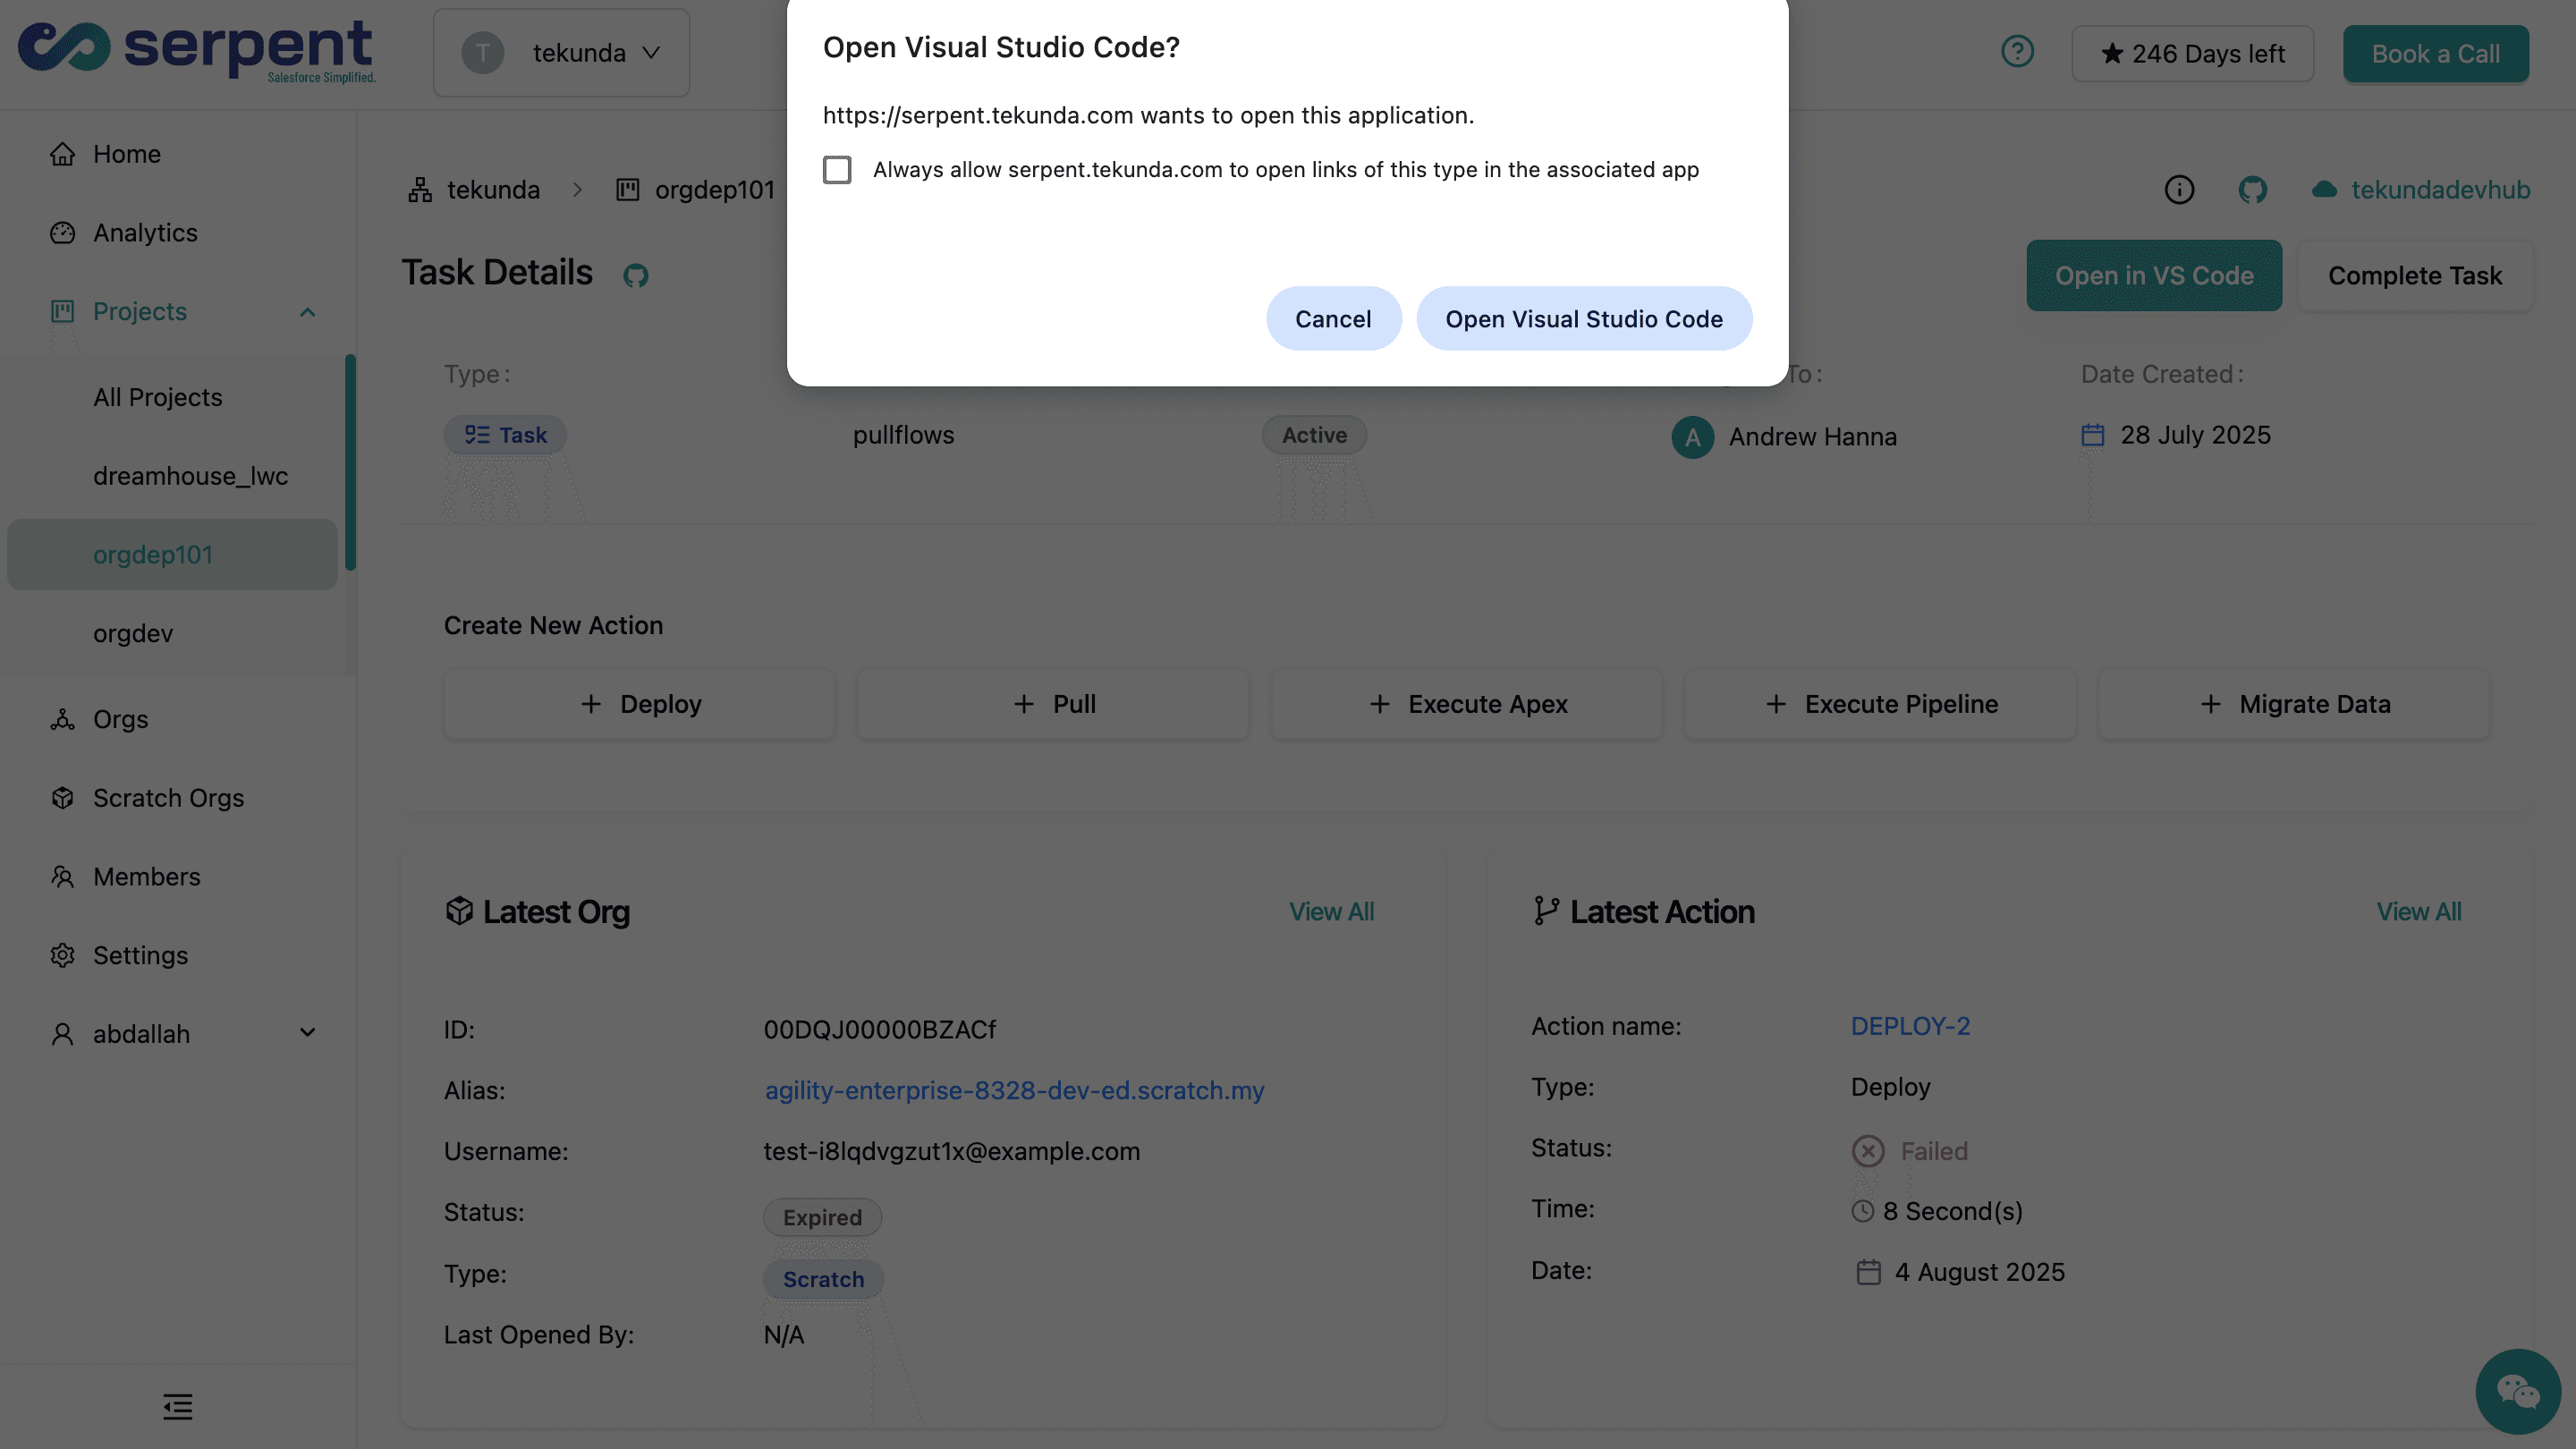Open Scratch Orgs in the sidebar

tap(168, 798)
